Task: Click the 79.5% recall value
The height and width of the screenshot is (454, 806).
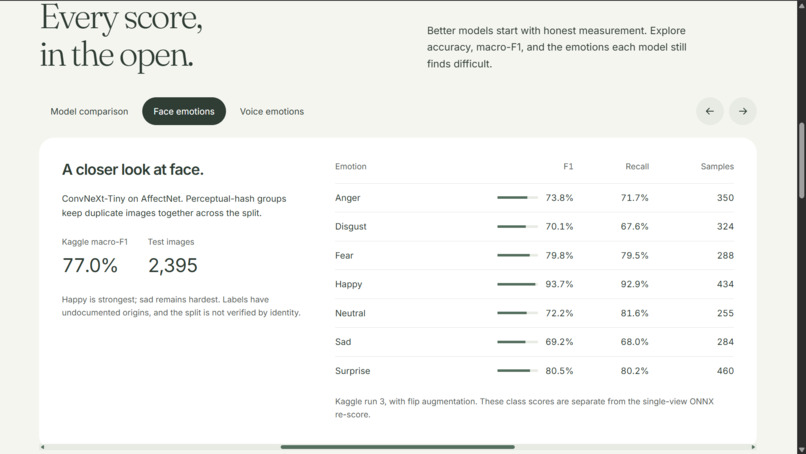Action: [x=634, y=256]
